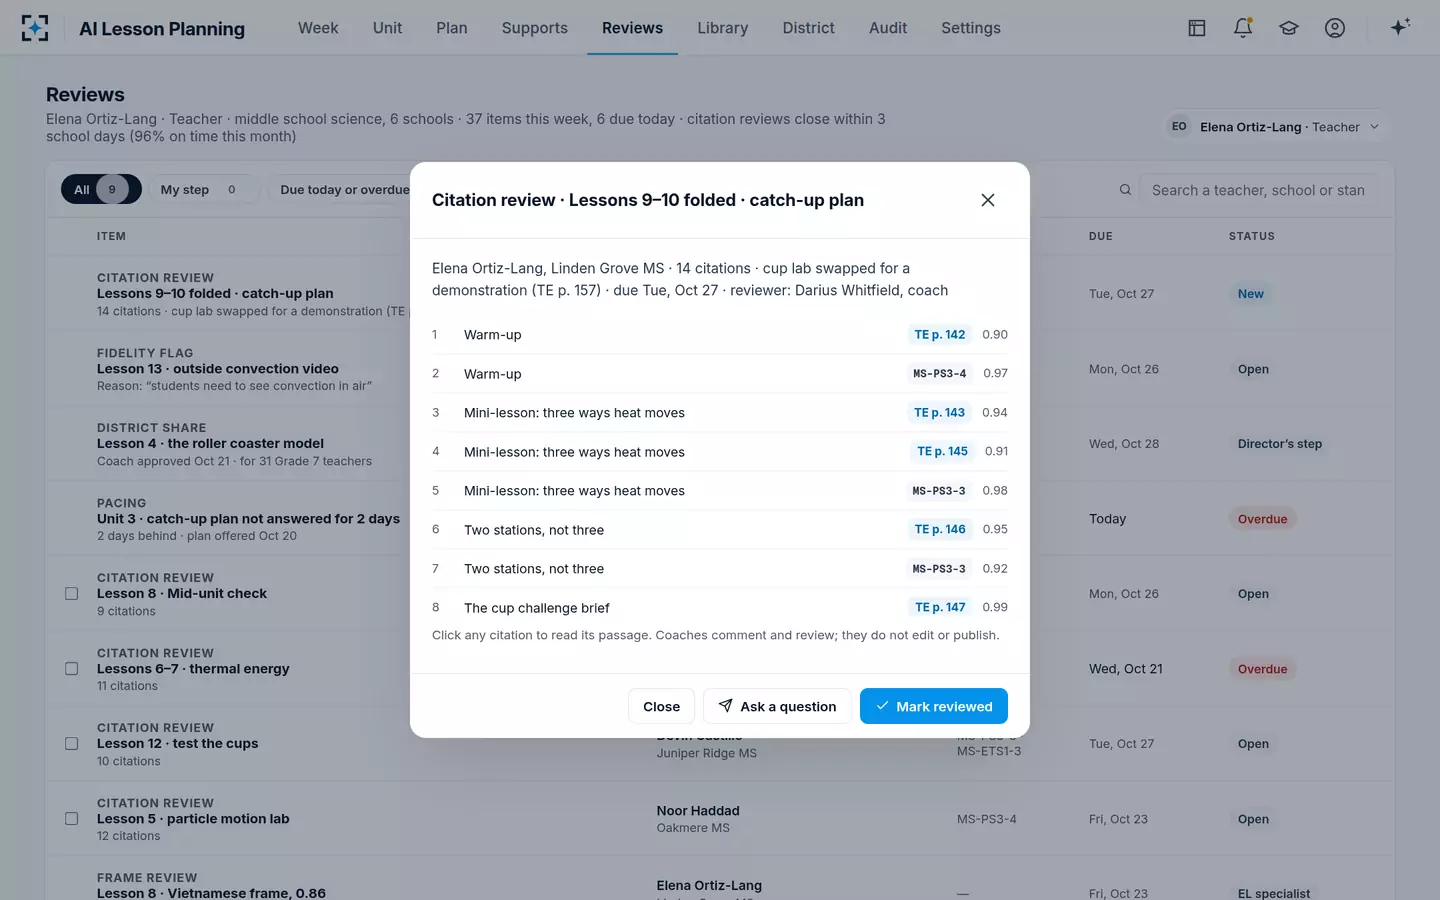Open the District tab

click(x=808, y=28)
